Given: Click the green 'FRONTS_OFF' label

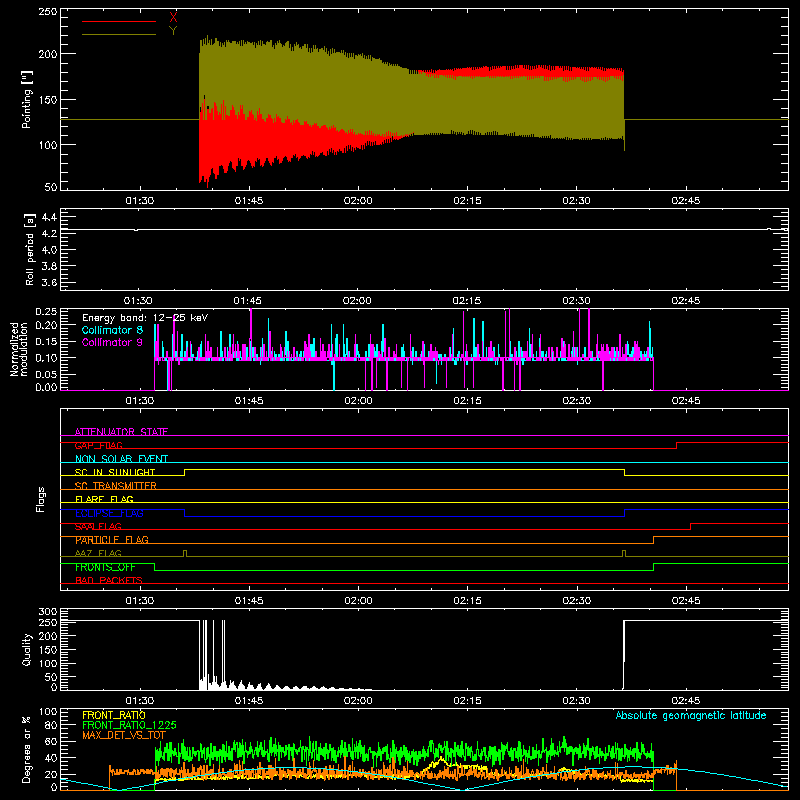Looking at the screenshot, I should tap(105, 567).
